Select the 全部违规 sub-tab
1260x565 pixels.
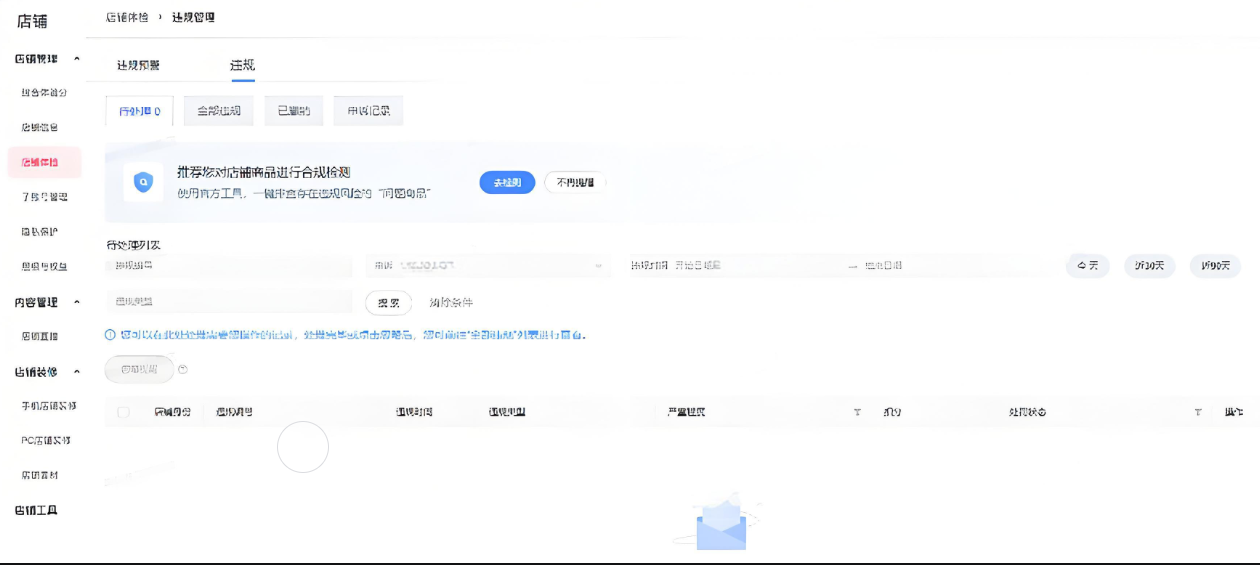(x=218, y=111)
